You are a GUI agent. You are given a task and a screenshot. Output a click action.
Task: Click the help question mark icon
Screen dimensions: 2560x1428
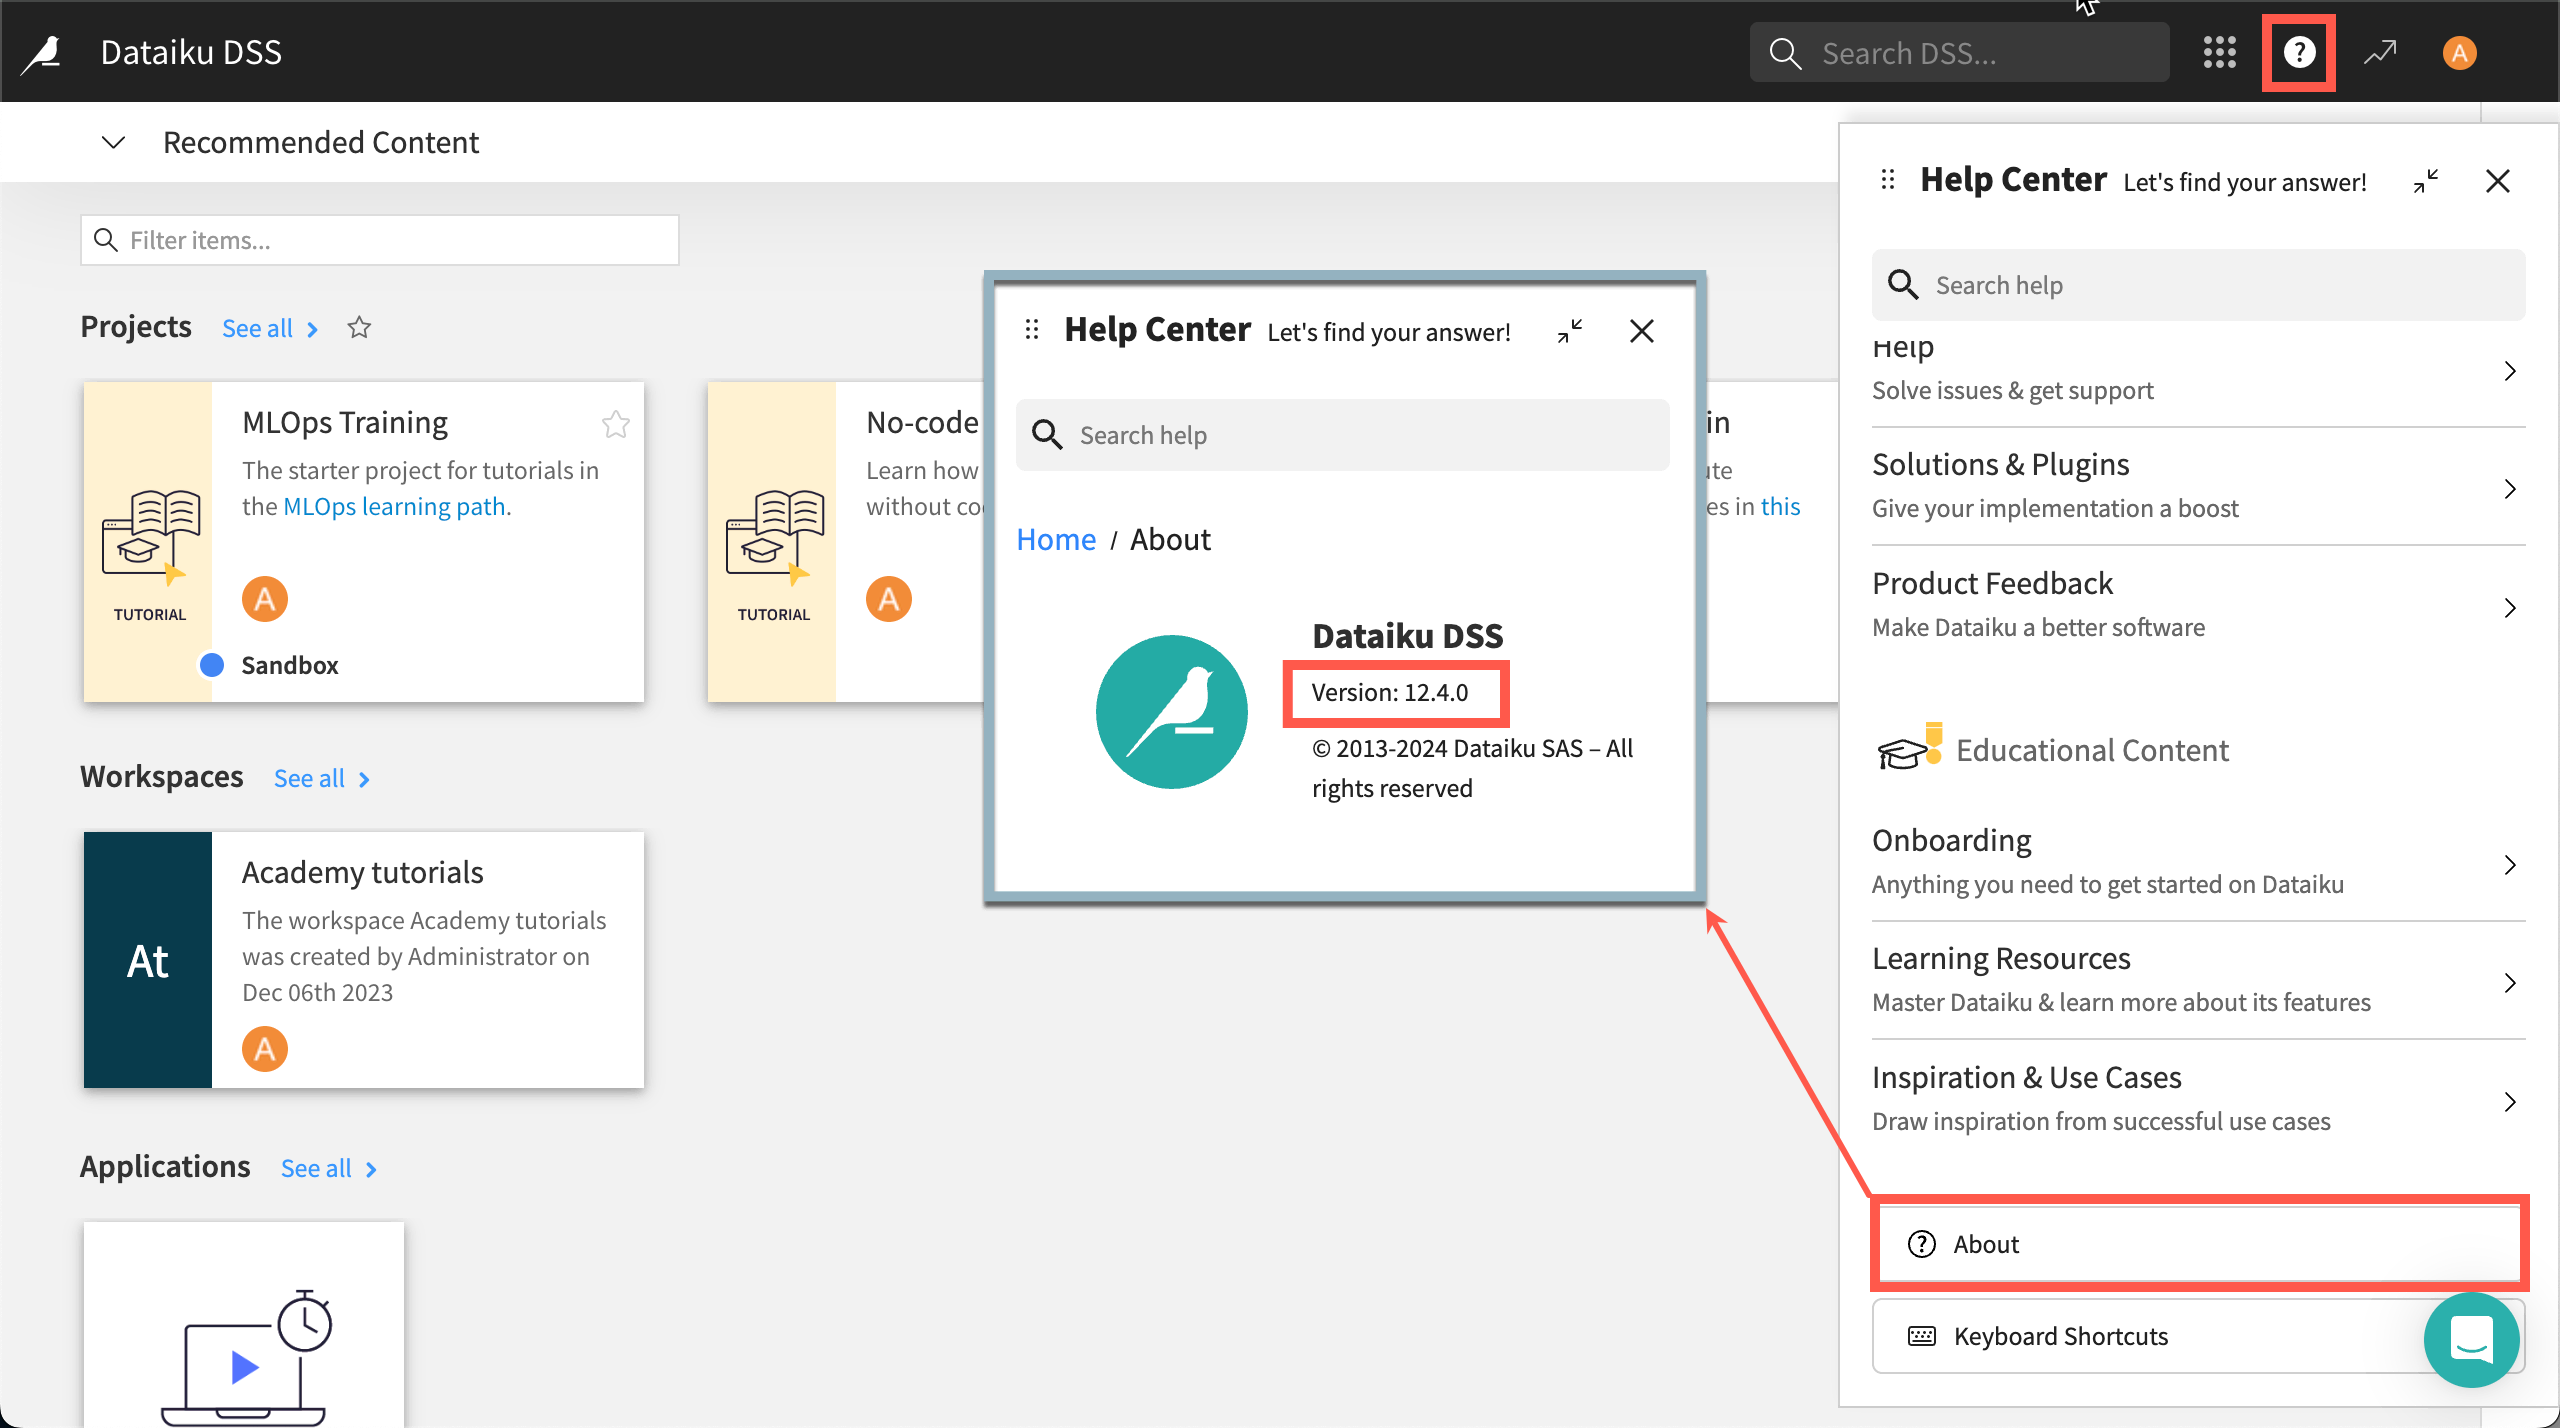pos(2299,52)
